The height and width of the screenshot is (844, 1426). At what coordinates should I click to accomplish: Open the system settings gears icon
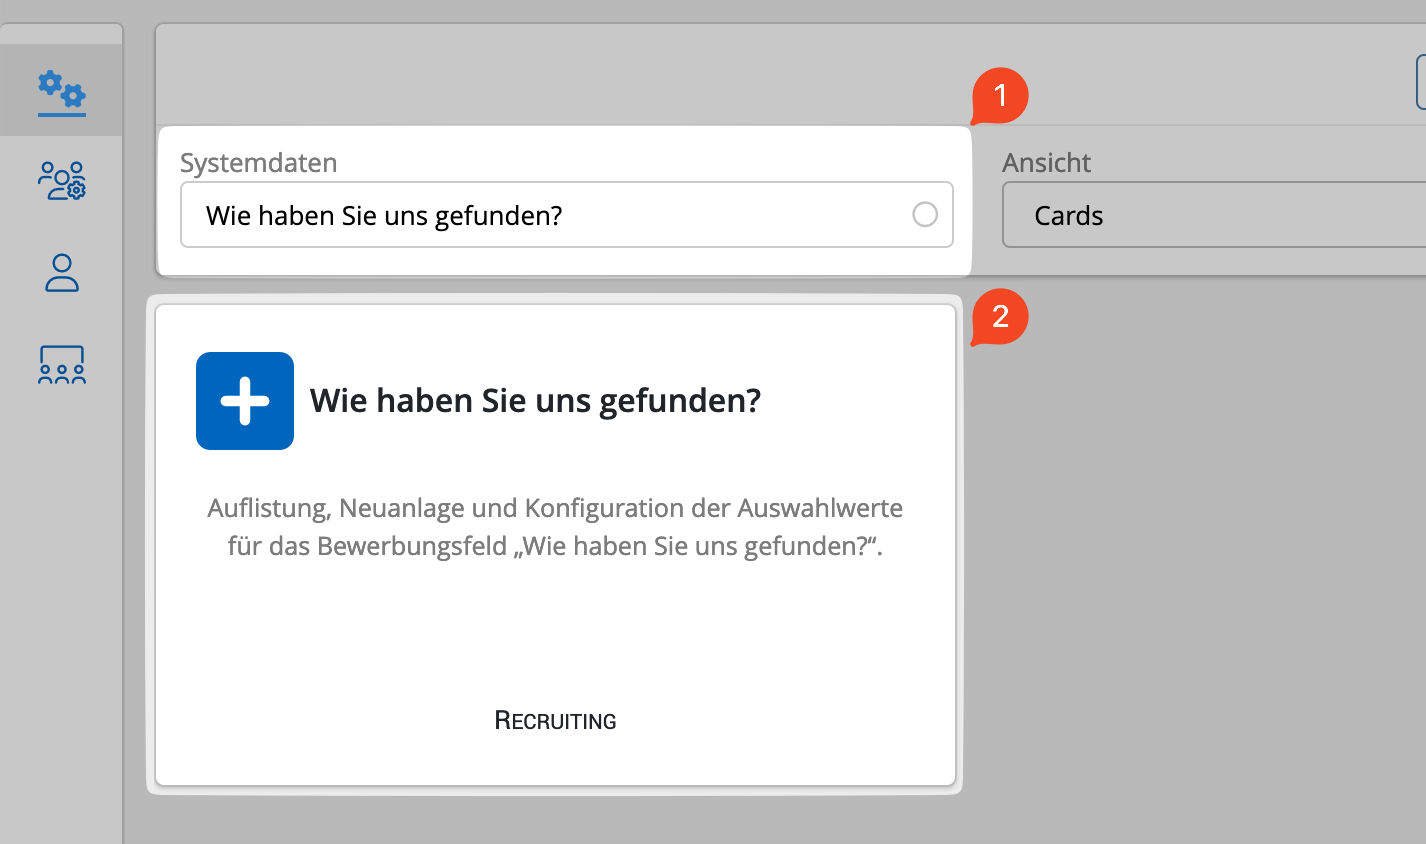(62, 89)
